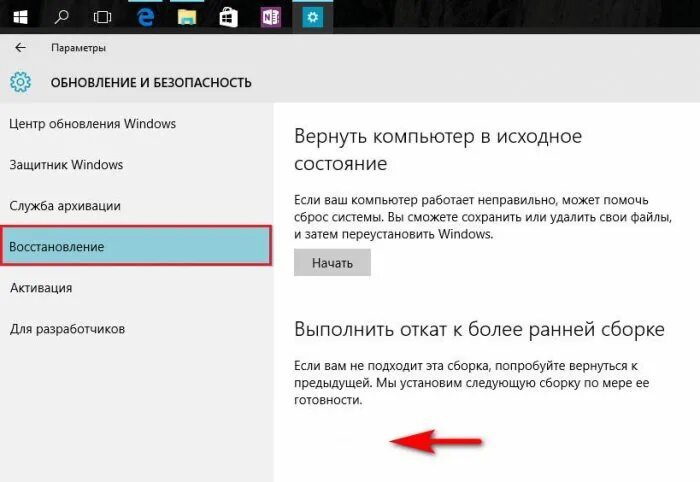Go back using the arrow in Параметры
Image resolution: width=700 pixels, height=482 pixels.
pos(20,48)
